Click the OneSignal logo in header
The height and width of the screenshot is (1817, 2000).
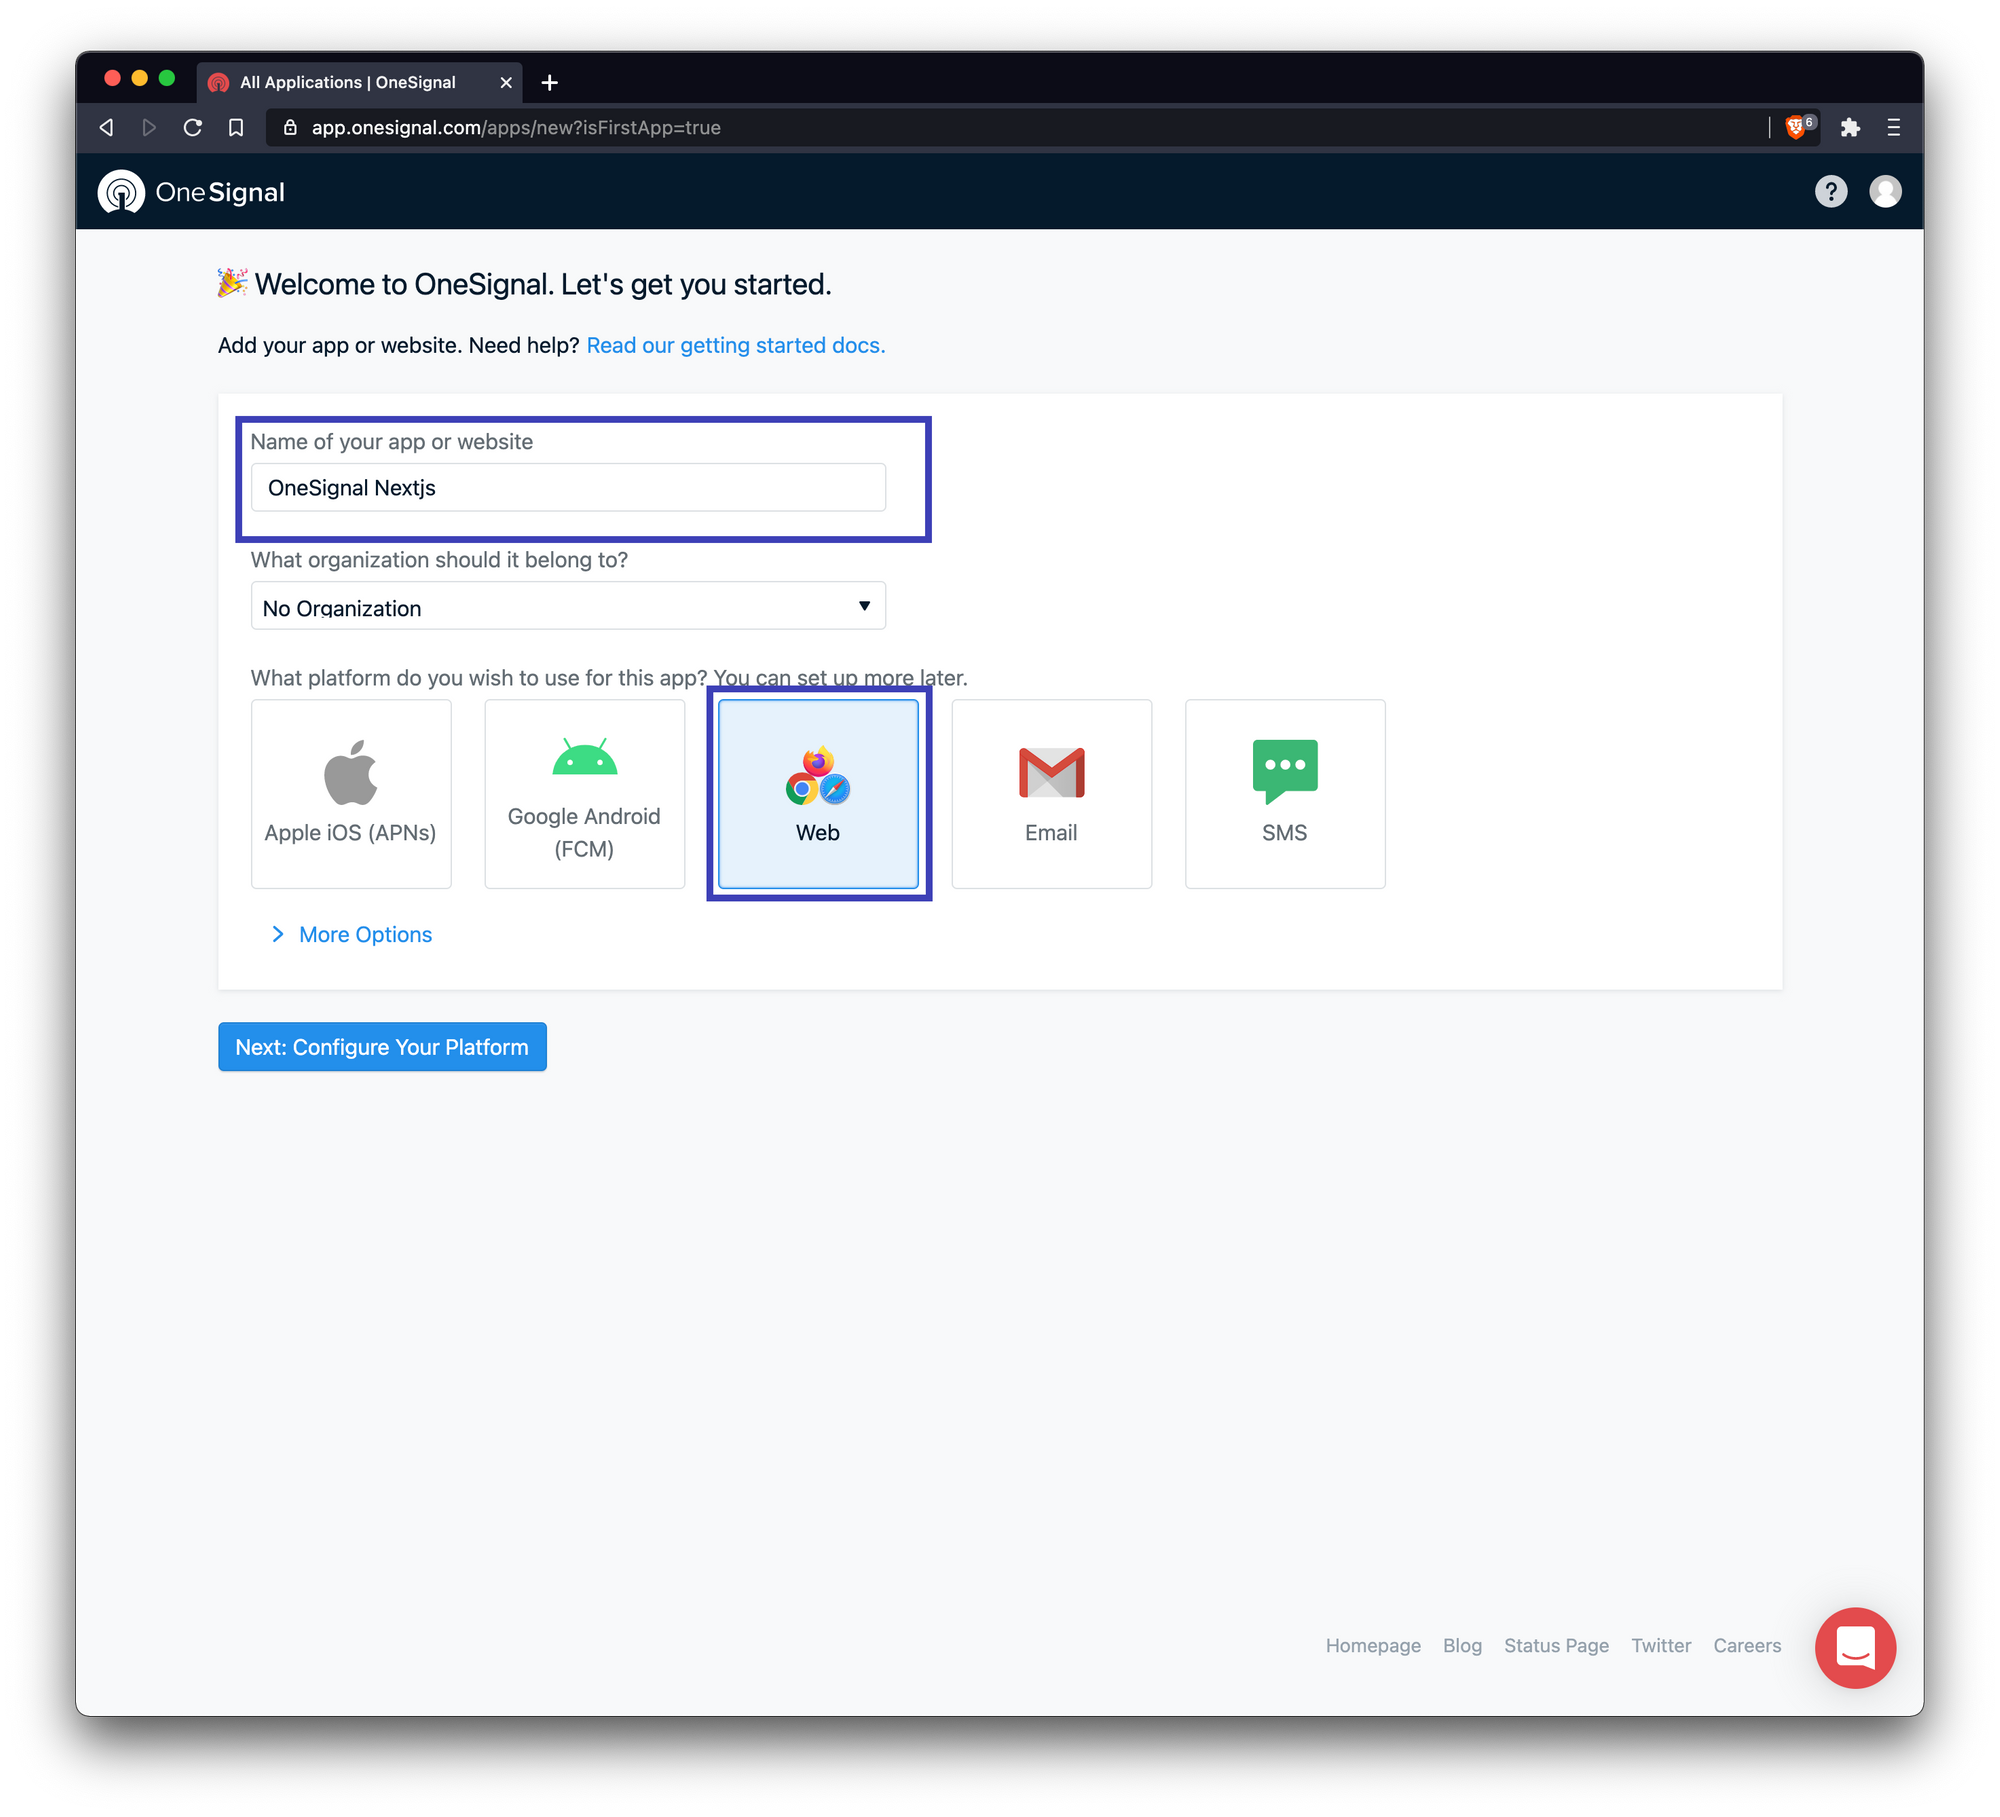pos(191,192)
